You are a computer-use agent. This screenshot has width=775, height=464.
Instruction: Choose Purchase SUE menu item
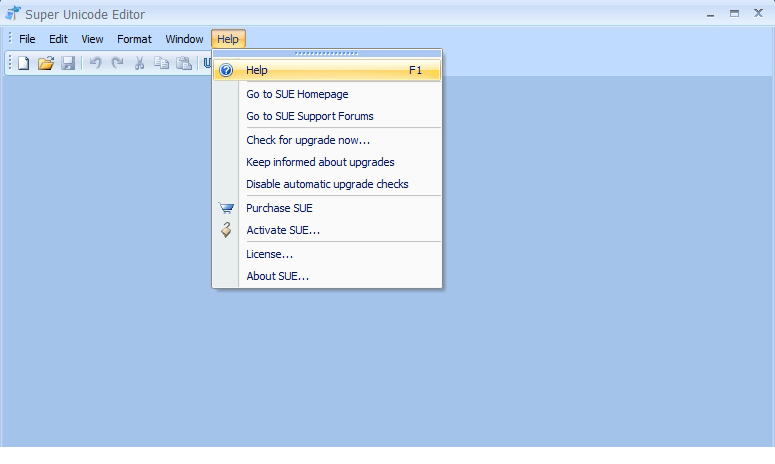pos(327,208)
